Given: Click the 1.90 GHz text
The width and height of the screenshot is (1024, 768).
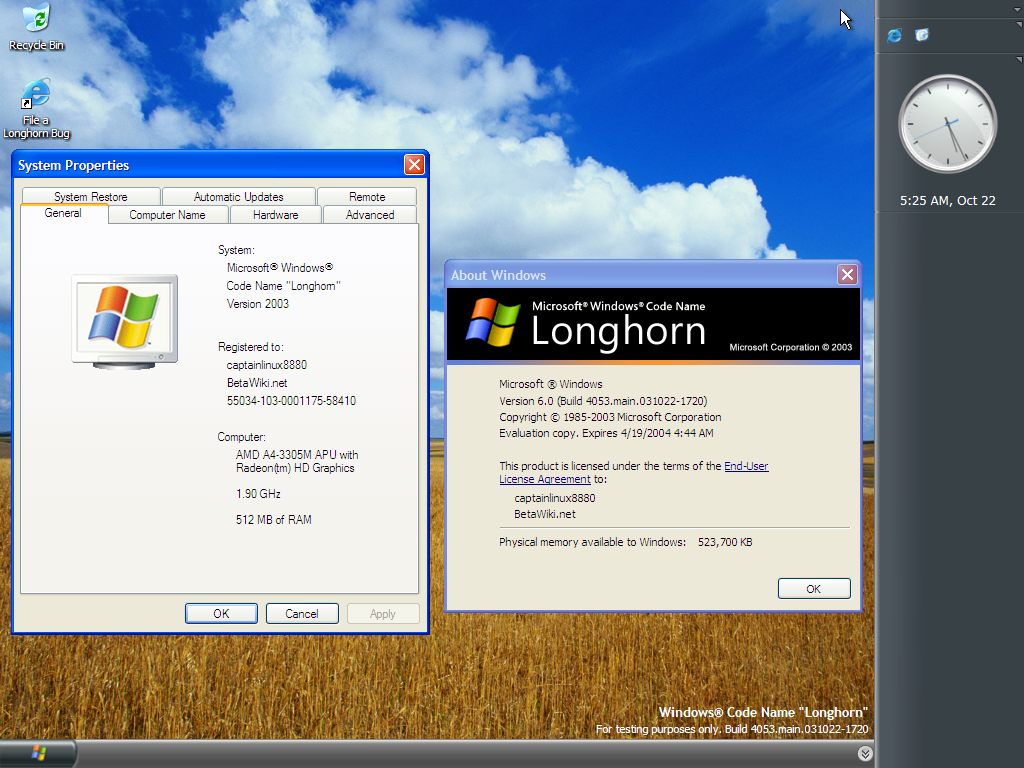Looking at the screenshot, I should click(259, 494).
